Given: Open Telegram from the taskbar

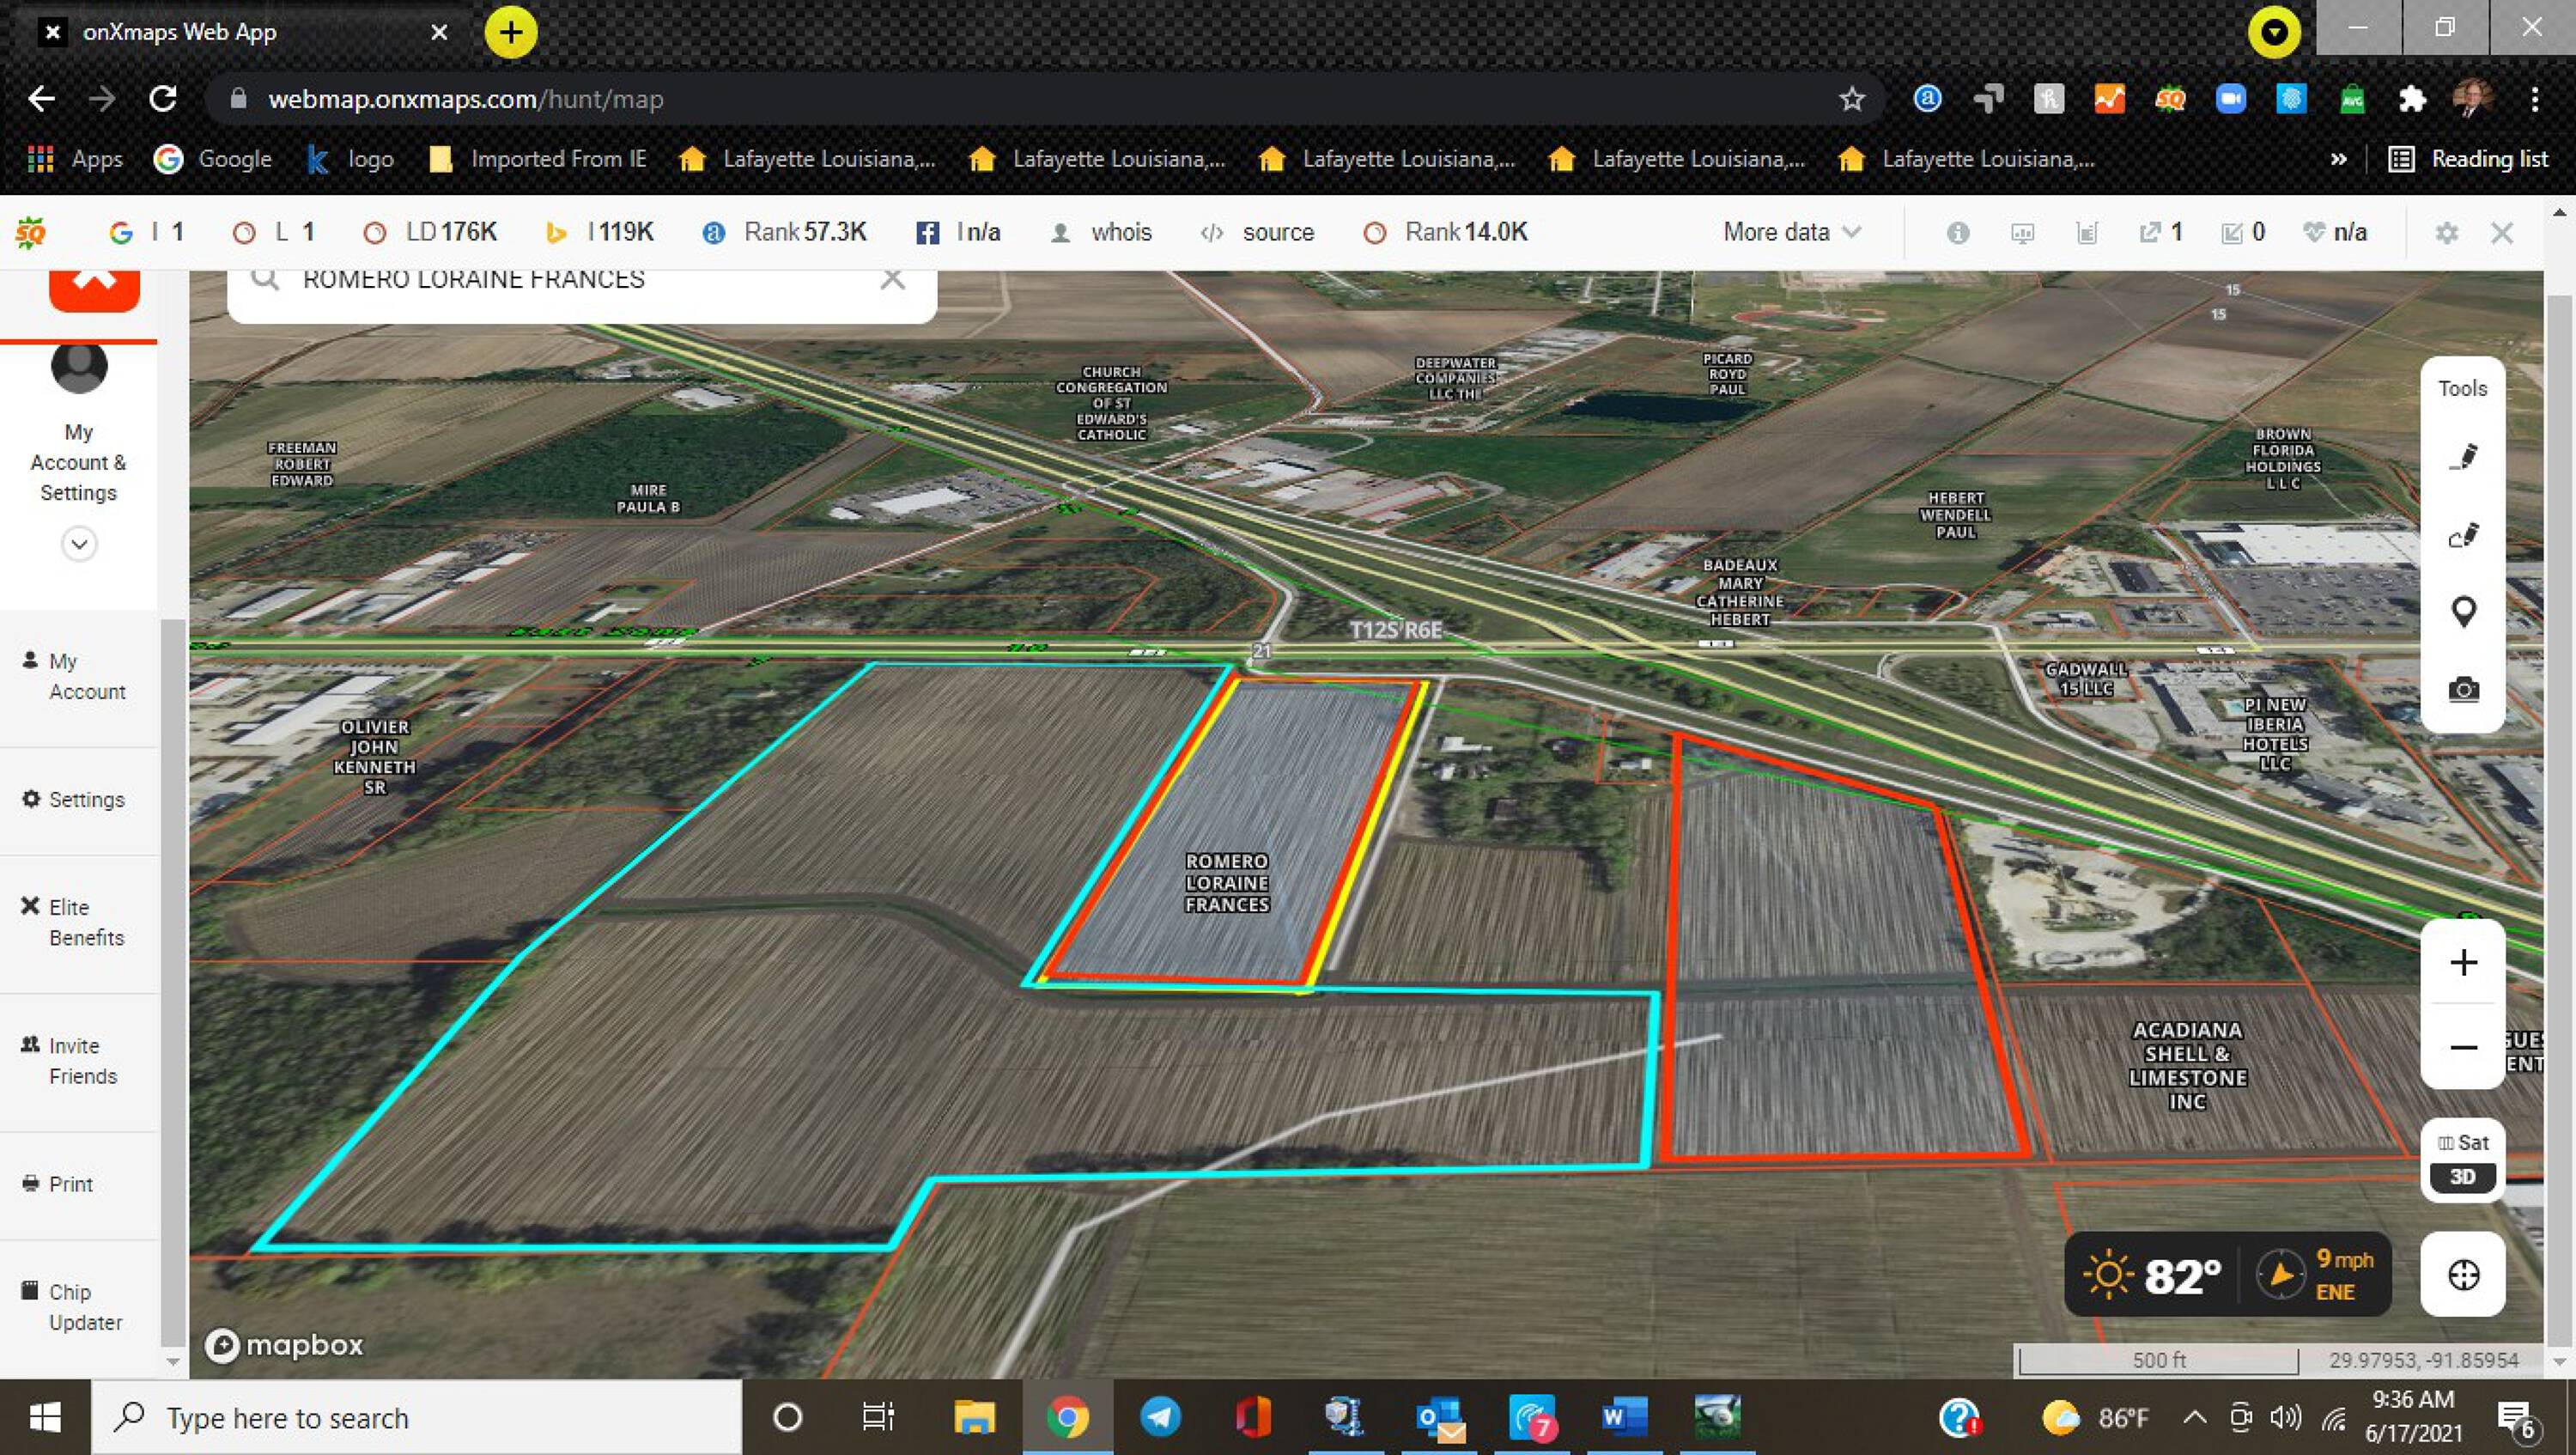Looking at the screenshot, I should coord(1160,1417).
